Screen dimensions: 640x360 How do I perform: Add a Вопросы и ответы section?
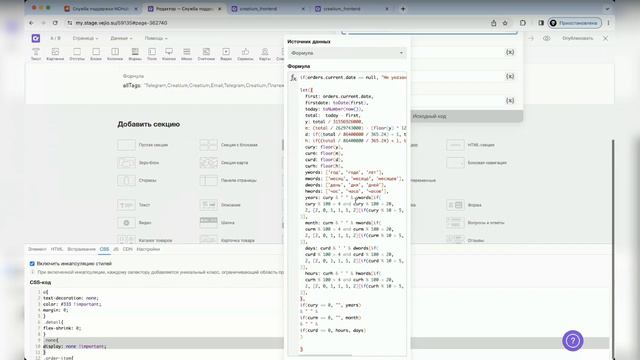pyautogui.click(x=476, y=222)
